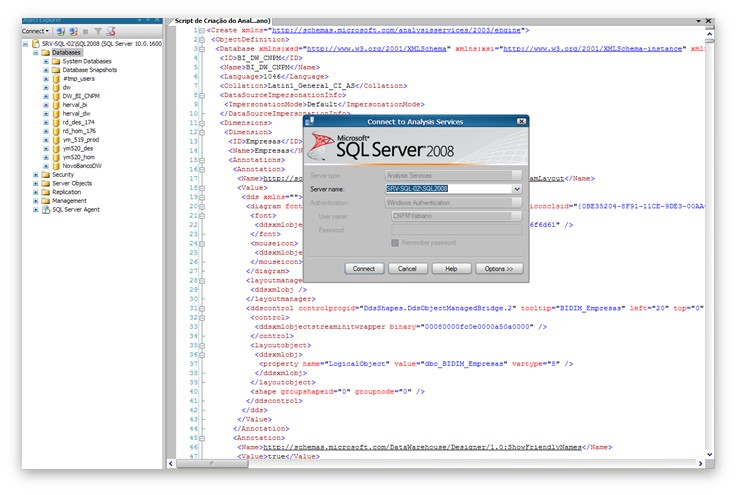Click the rd_des_174 database icon
The height and width of the screenshot is (495, 737).
pyautogui.click(x=56, y=122)
